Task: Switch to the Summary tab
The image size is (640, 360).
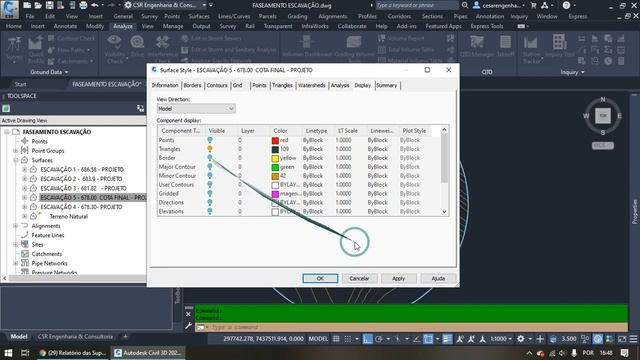Action: pyautogui.click(x=387, y=85)
